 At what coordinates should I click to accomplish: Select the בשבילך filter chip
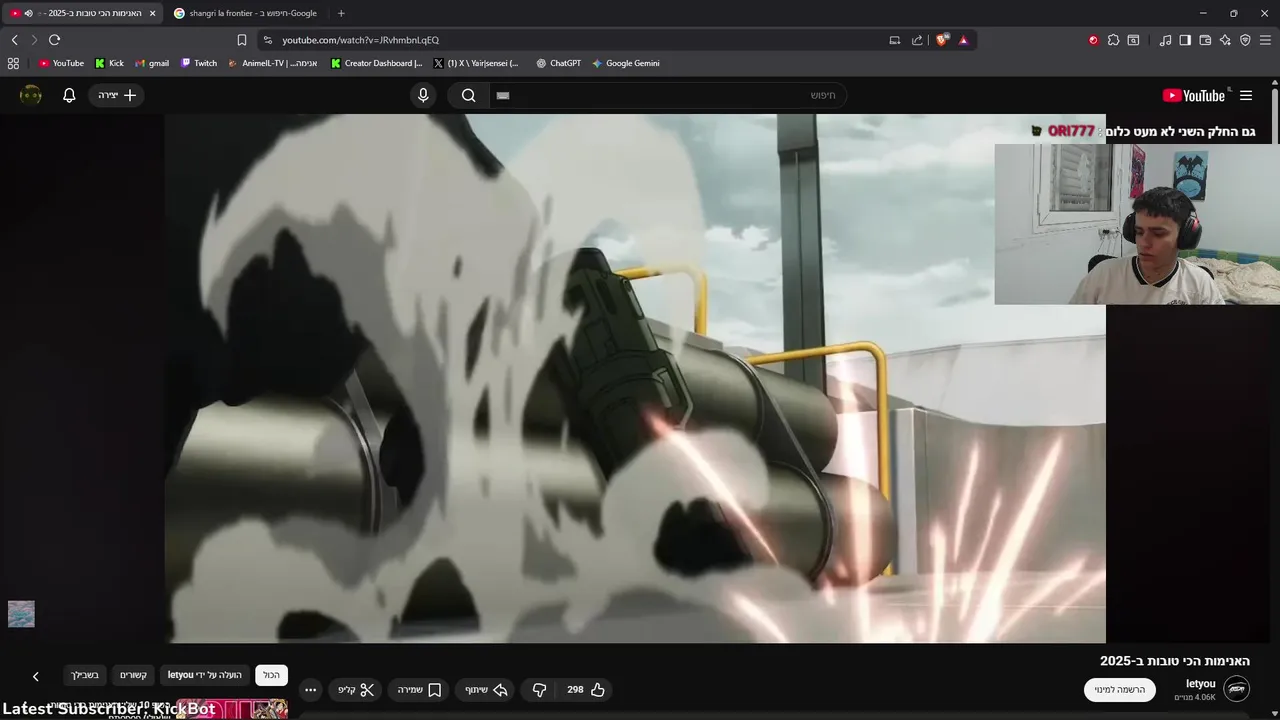click(85, 675)
